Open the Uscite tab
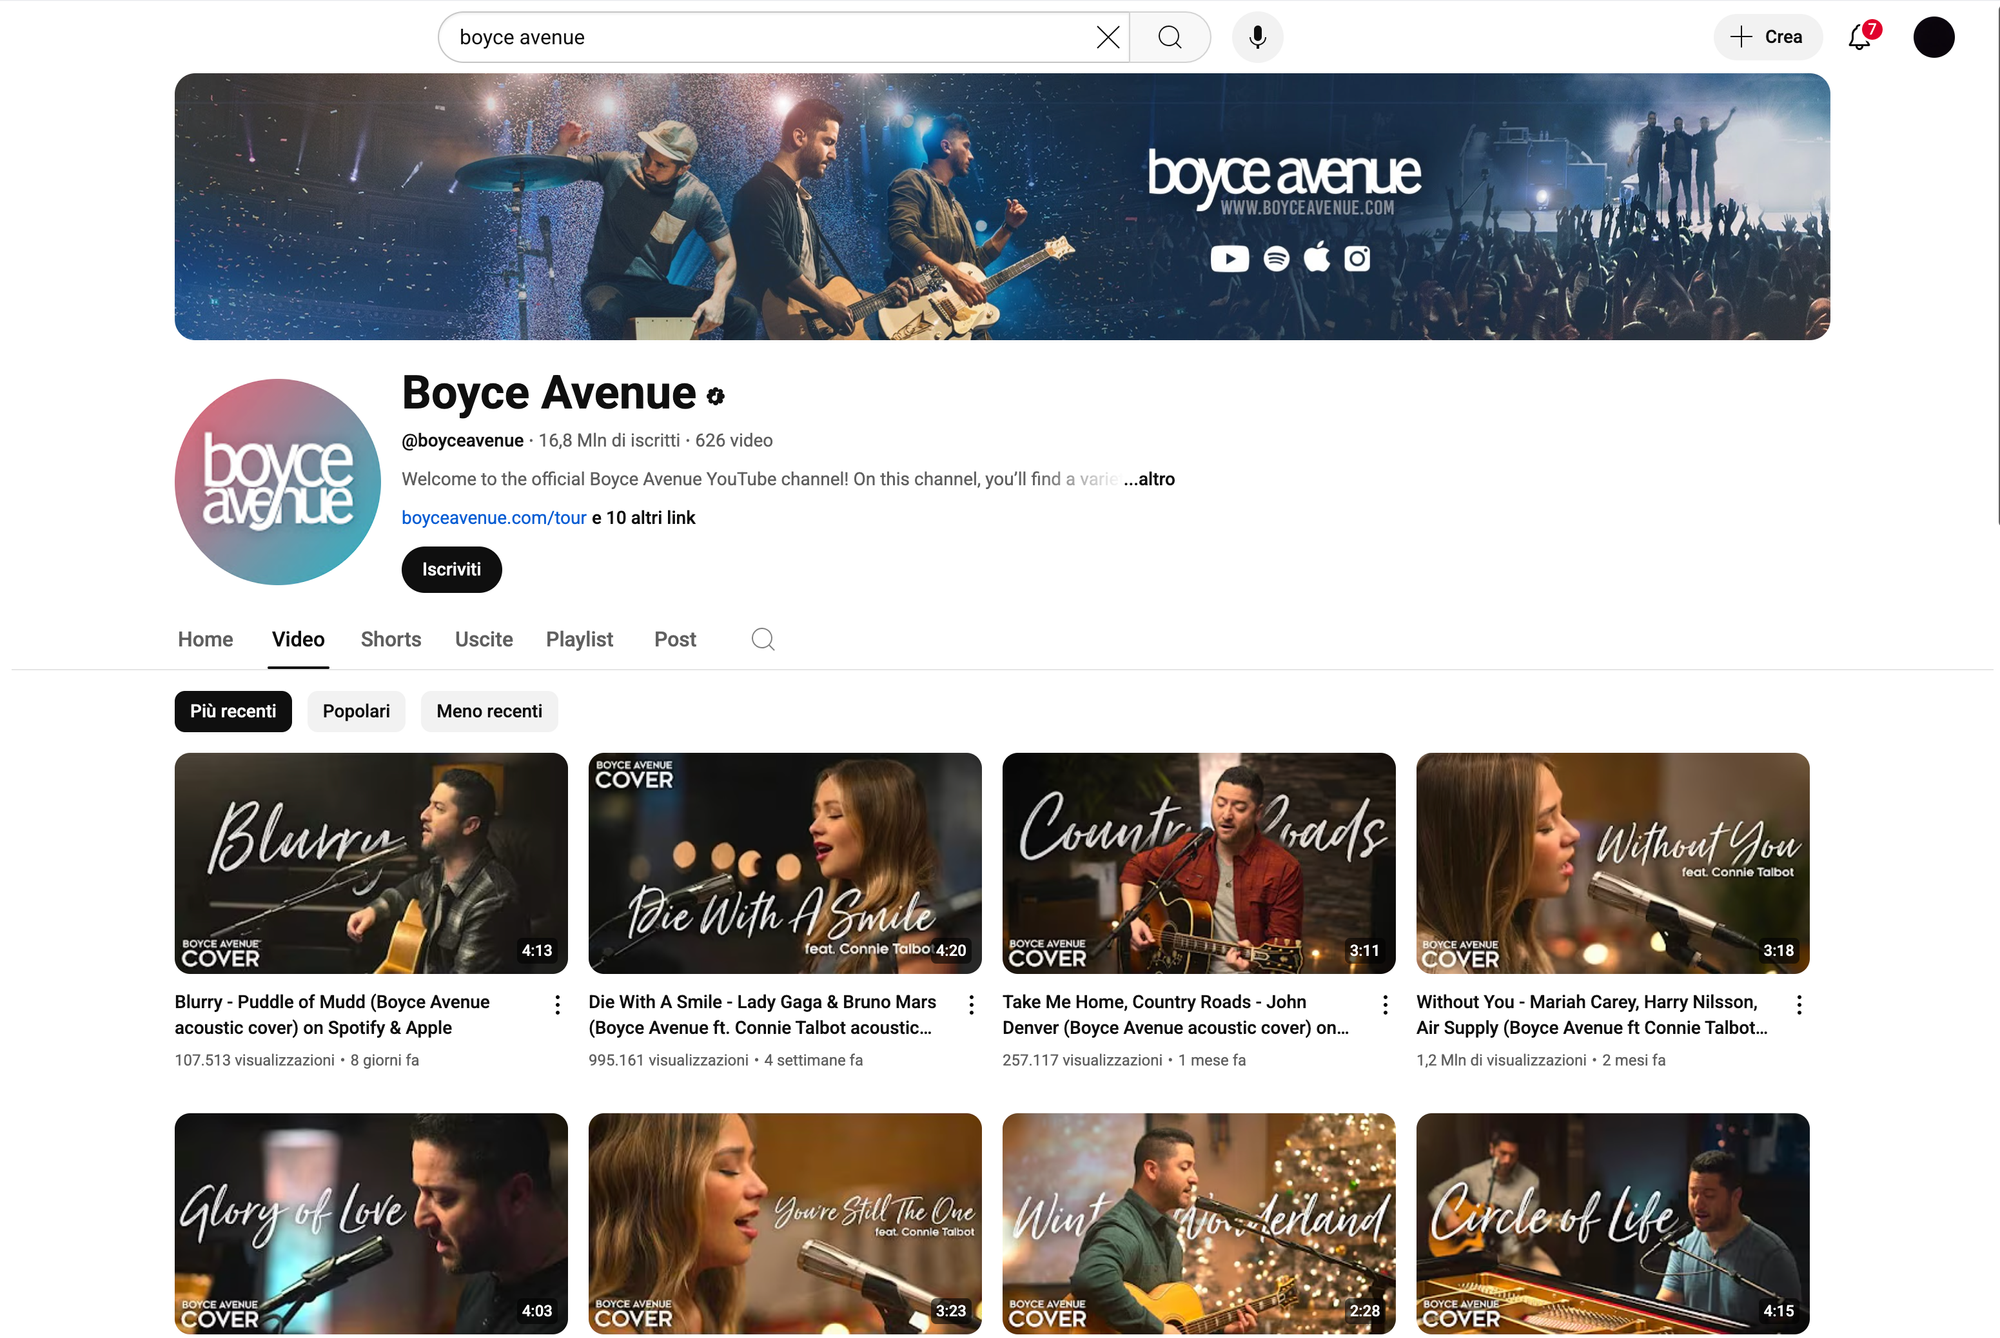2000x1338 pixels. (484, 639)
